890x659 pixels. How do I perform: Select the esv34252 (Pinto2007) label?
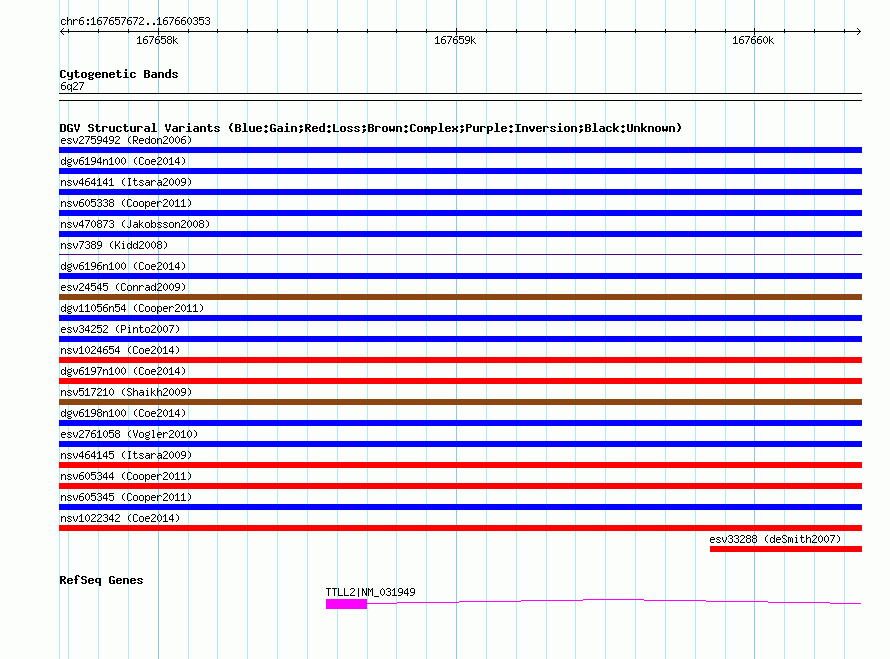coord(120,329)
